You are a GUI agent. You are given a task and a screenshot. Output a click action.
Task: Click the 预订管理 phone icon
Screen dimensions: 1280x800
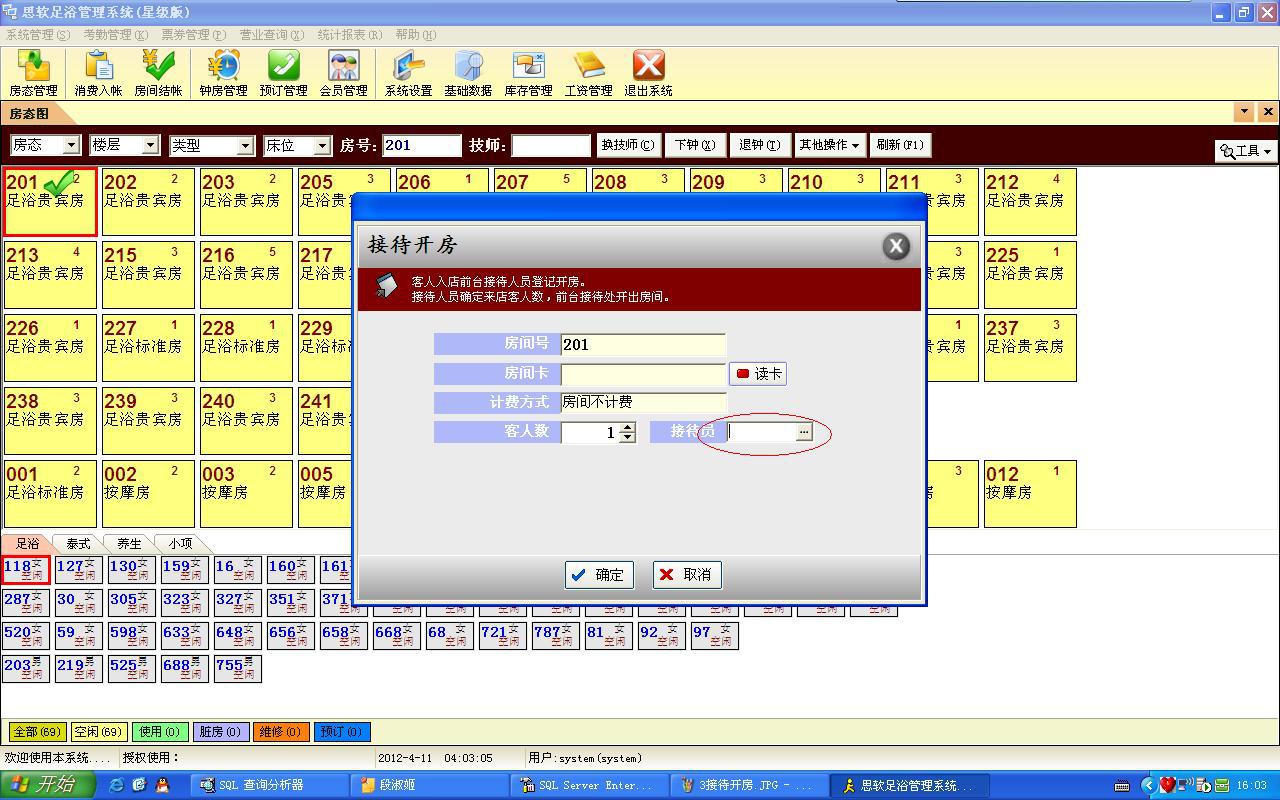pyautogui.click(x=283, y=73)
